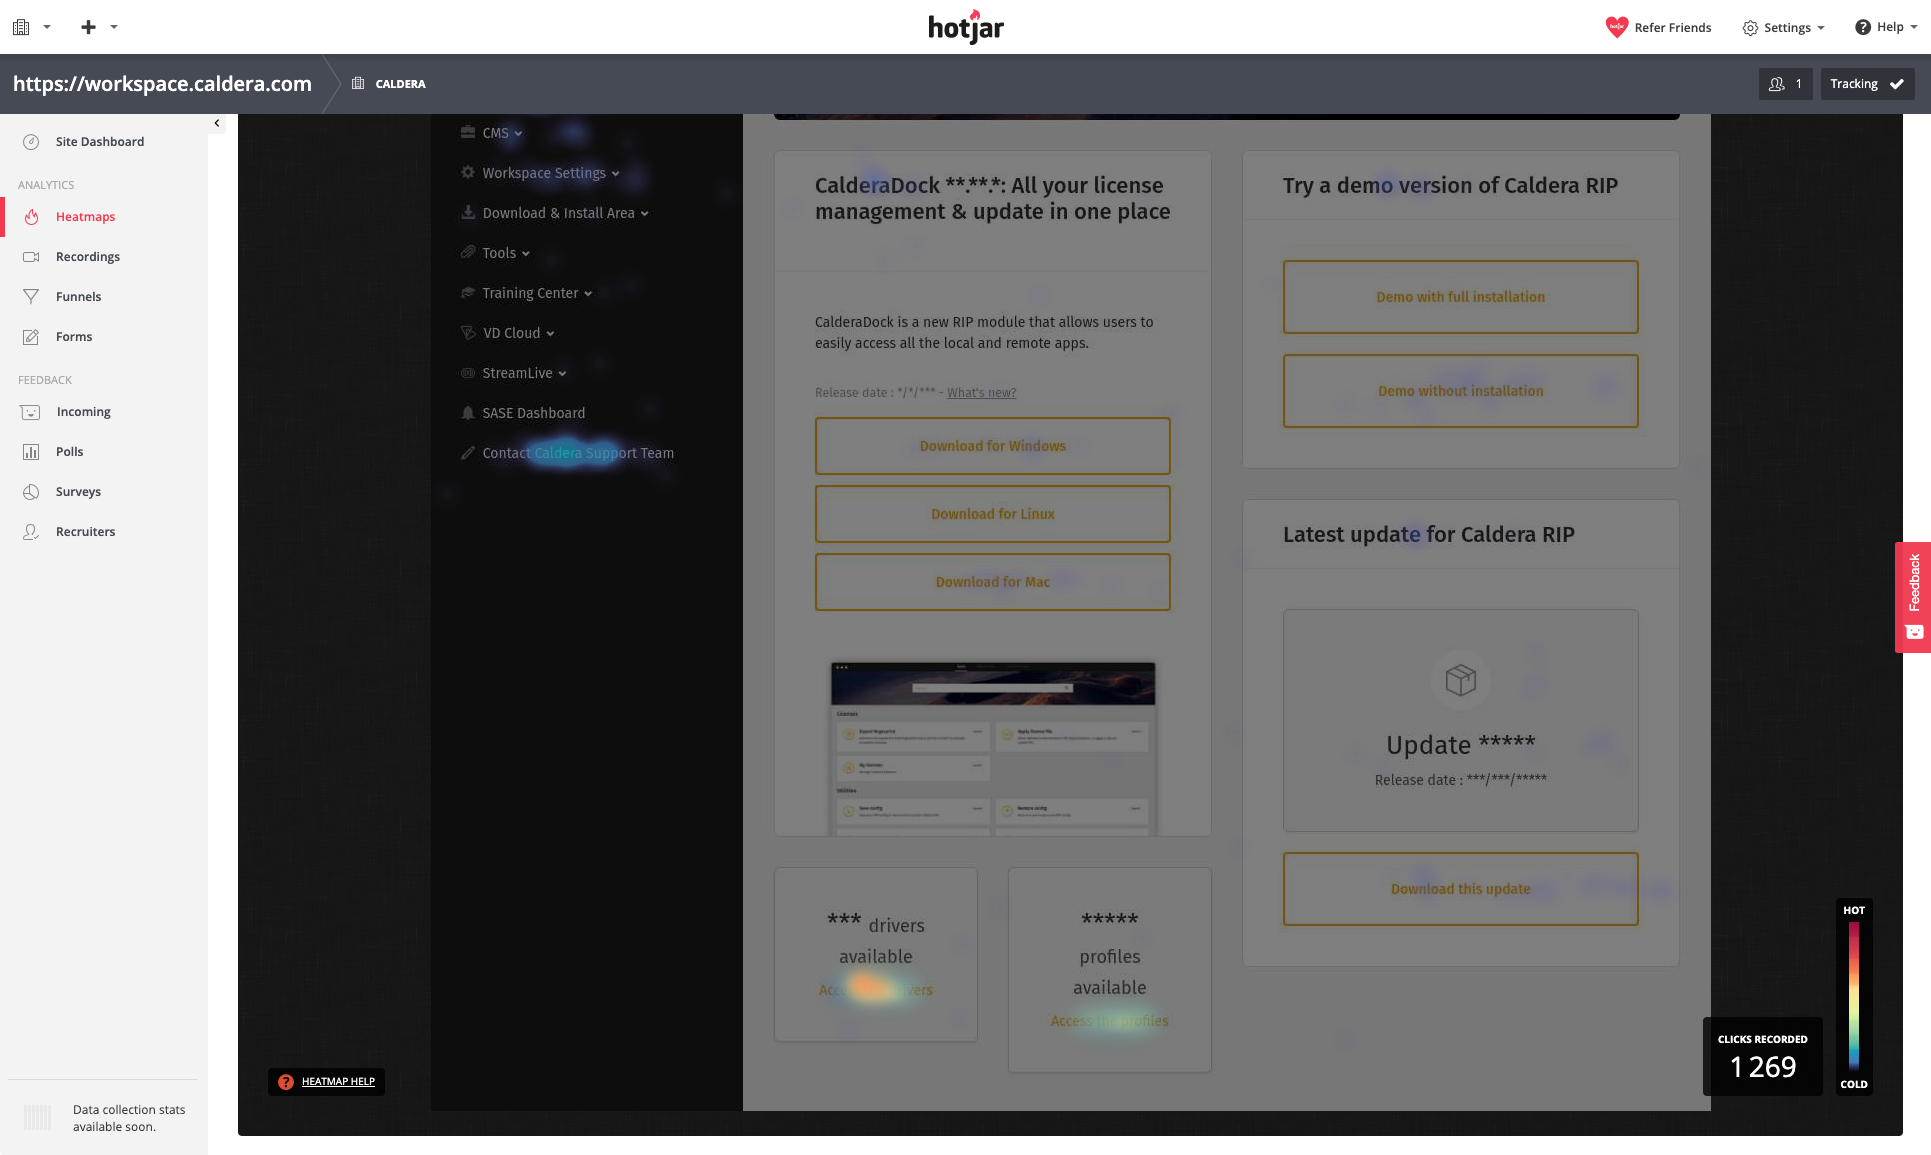Click the Polls bar chart icon

(x=31, y=452)
